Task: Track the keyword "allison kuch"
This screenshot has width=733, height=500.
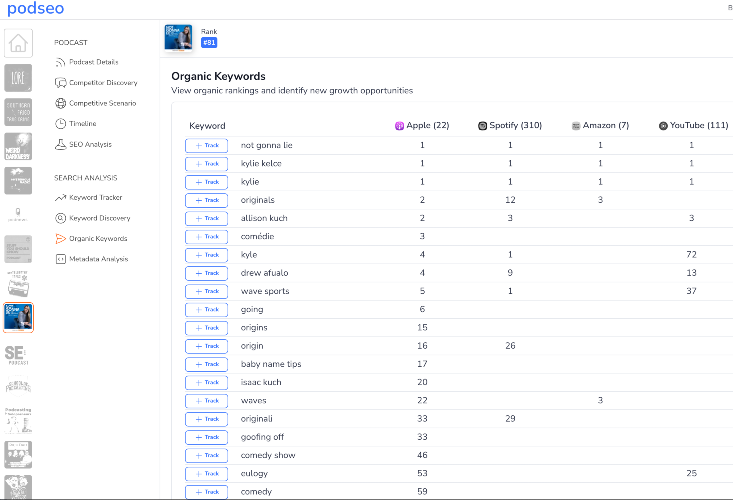Action: [x=207, y=219]
